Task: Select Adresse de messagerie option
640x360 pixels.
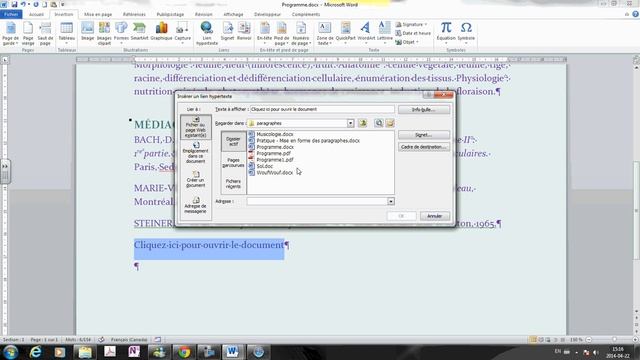Action: coord(196,205)
